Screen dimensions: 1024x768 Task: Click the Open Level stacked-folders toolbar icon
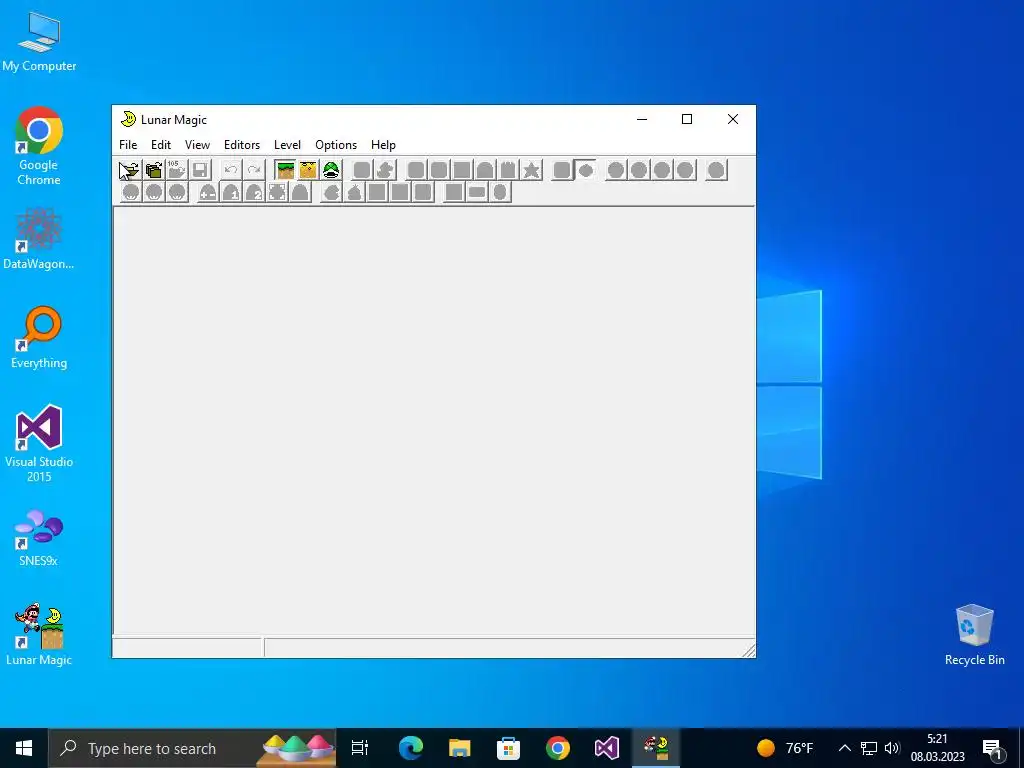(x=153, y=170)
